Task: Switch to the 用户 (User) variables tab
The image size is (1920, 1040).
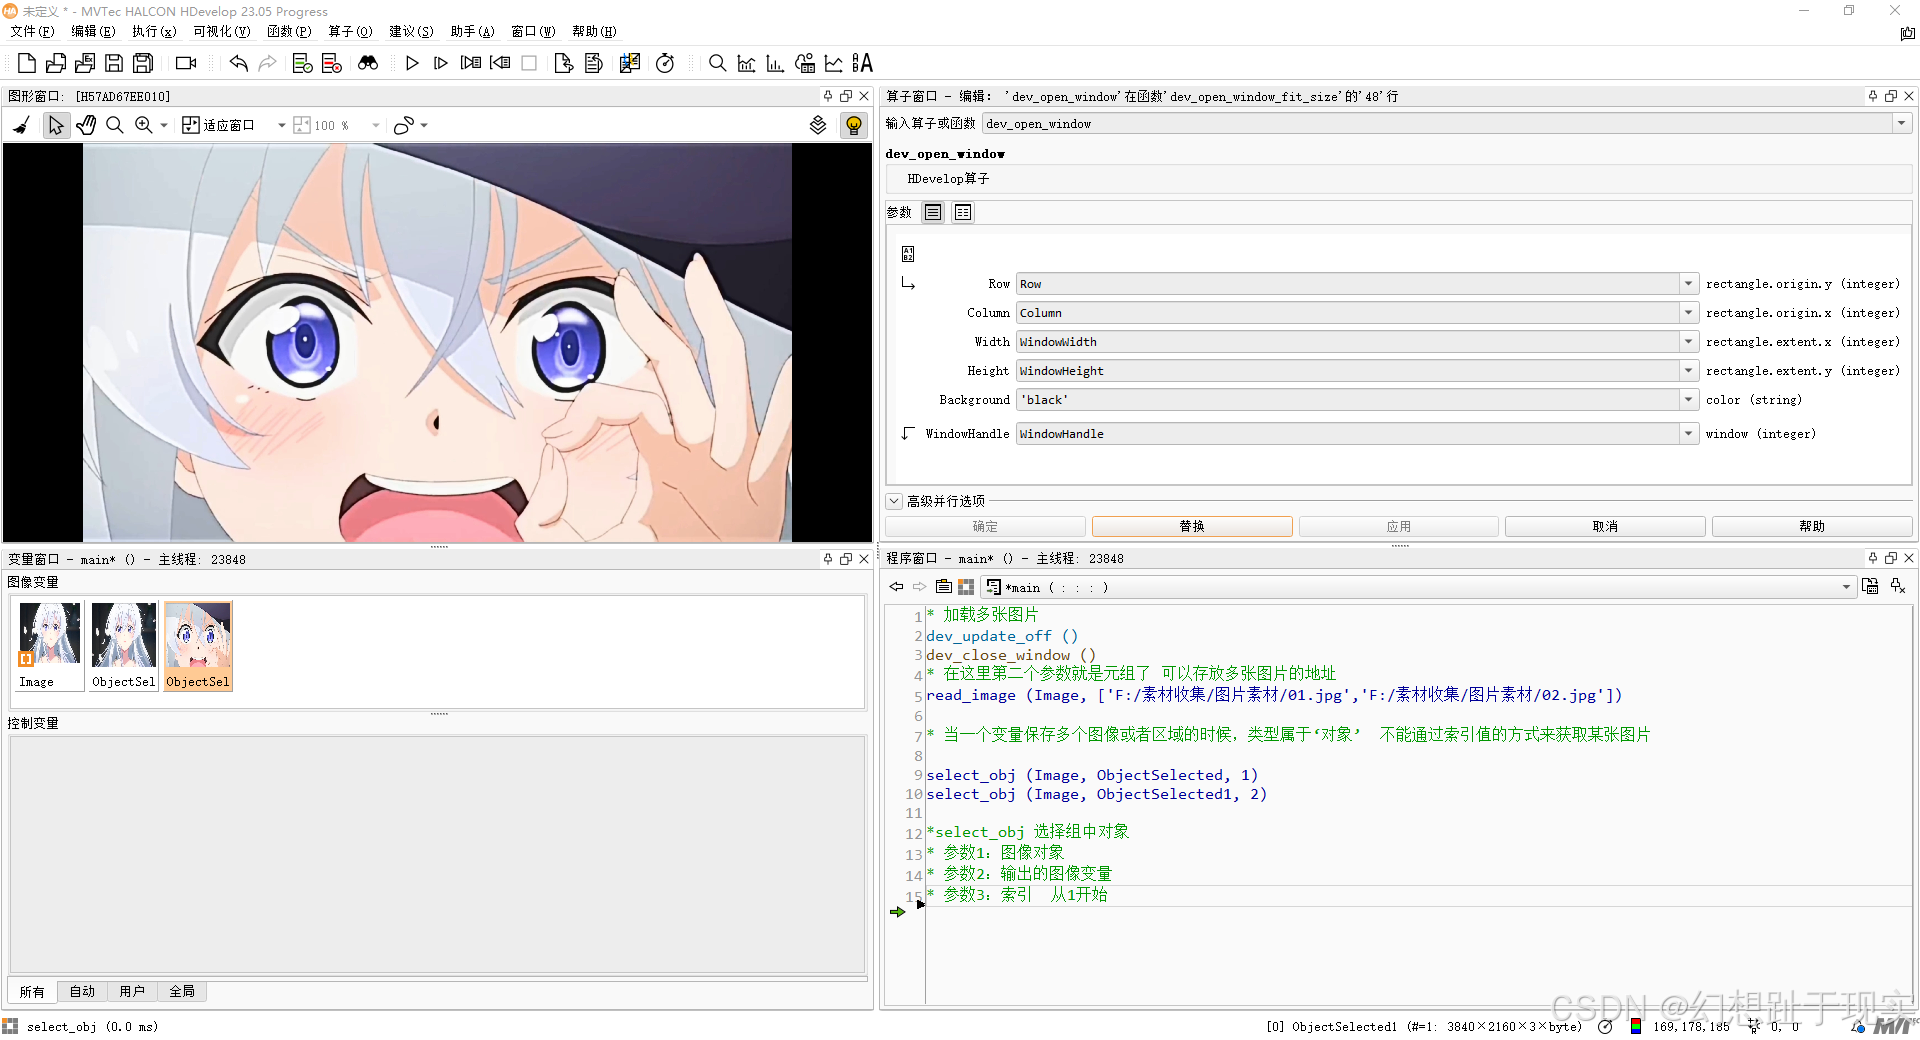Action: point(132,991)
